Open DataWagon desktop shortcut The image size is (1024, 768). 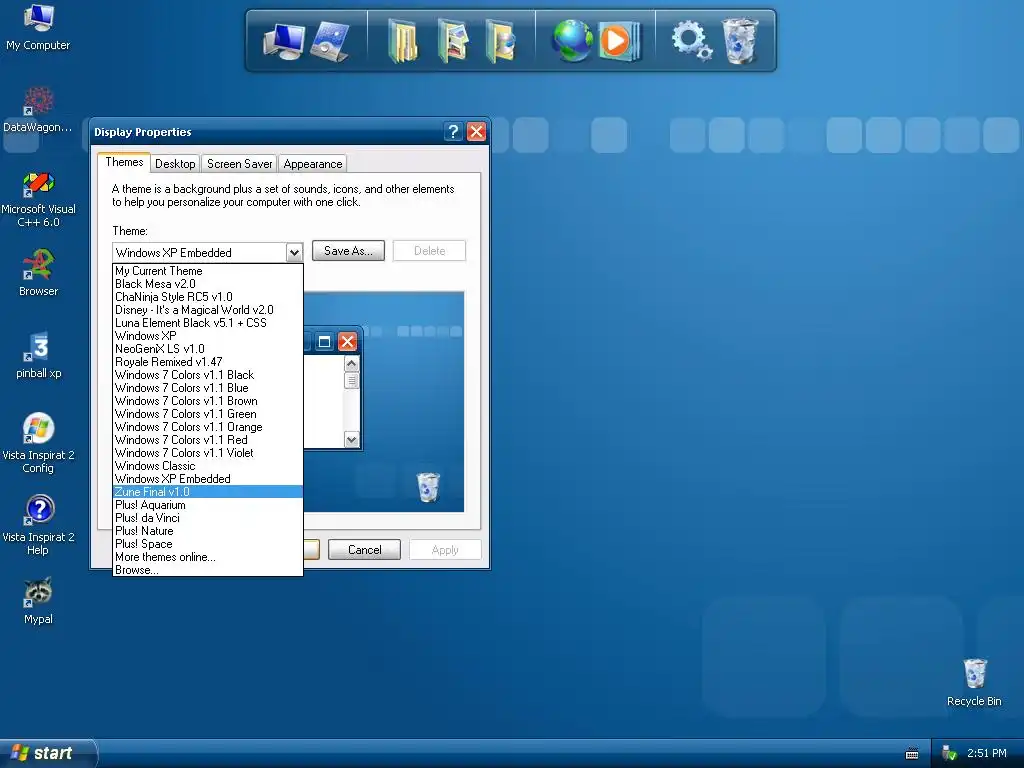38,110
